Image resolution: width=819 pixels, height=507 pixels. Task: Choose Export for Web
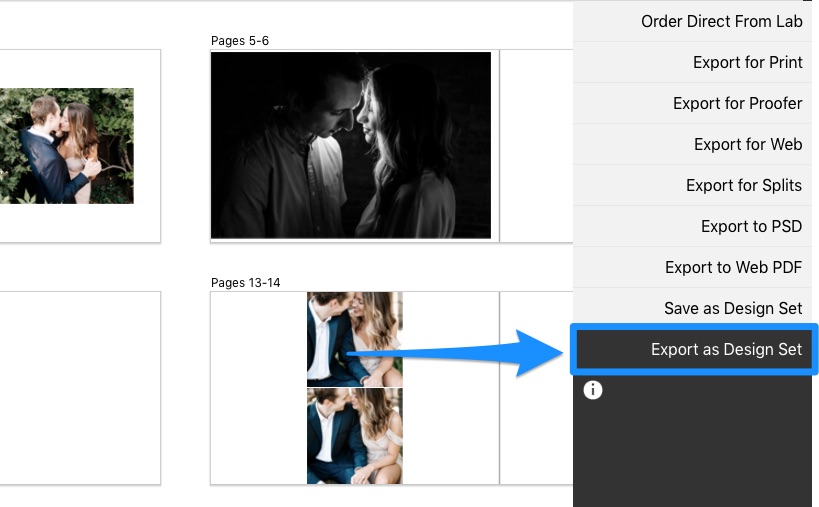click(x=692, y=144)
